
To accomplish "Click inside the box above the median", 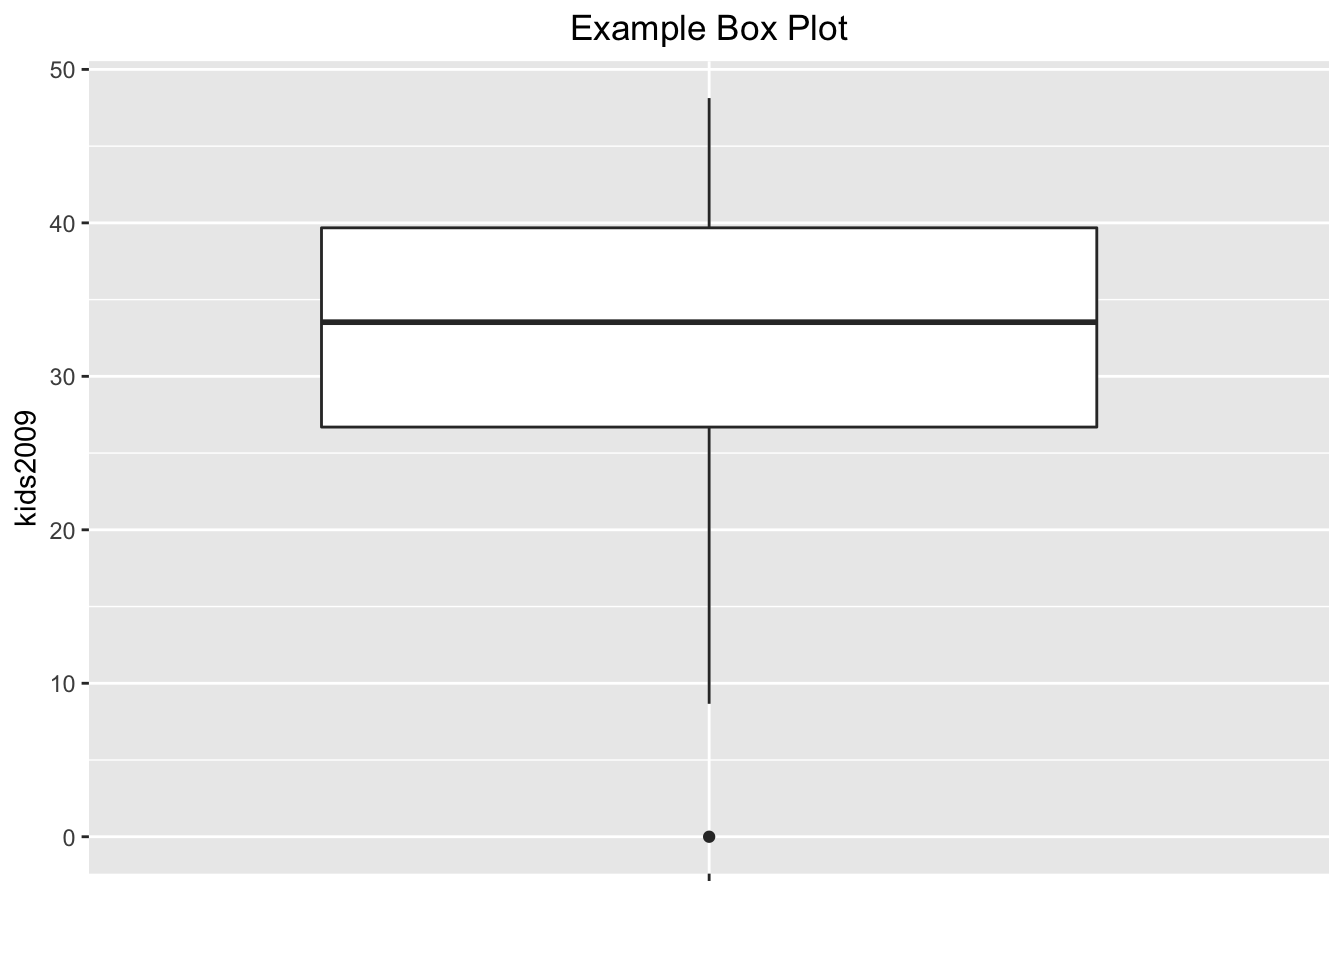I will click(709, 274).
